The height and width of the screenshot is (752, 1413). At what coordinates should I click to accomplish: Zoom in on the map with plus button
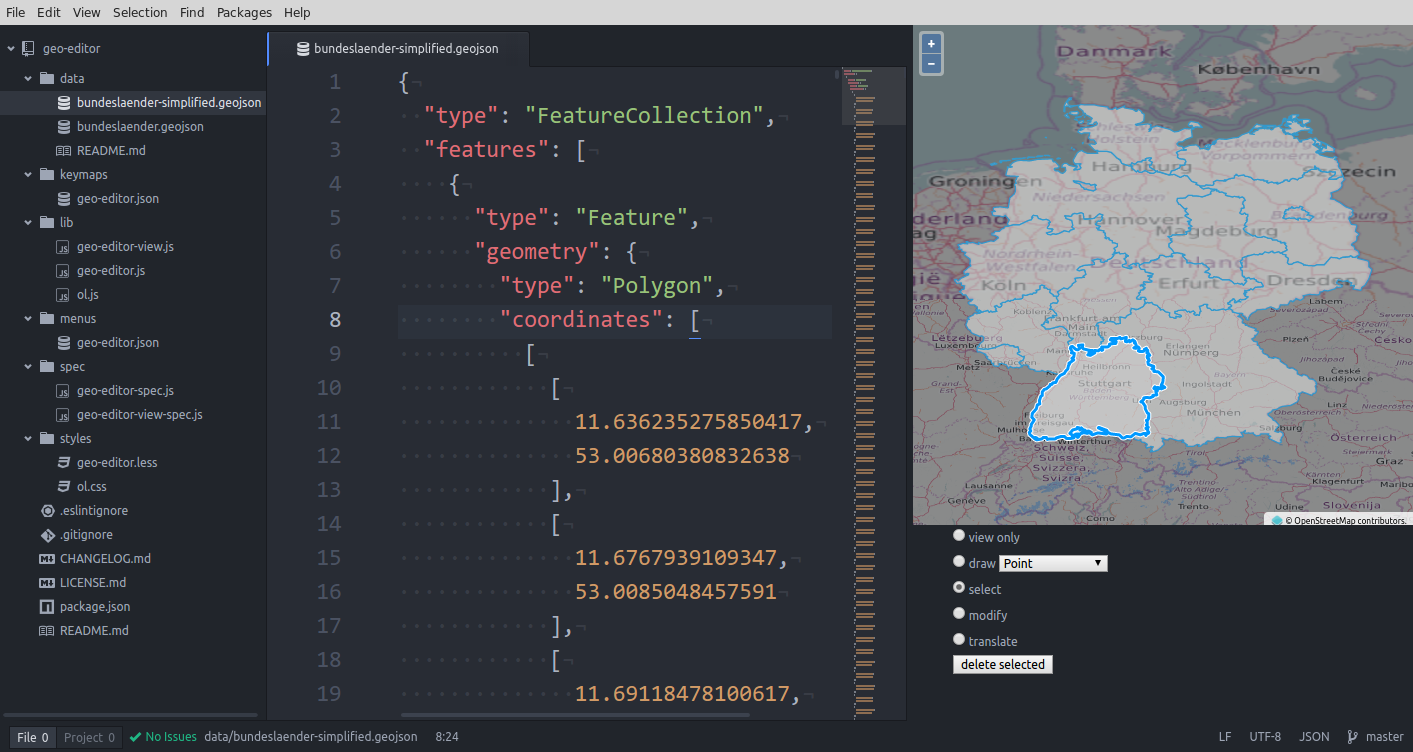click(931, 44)
